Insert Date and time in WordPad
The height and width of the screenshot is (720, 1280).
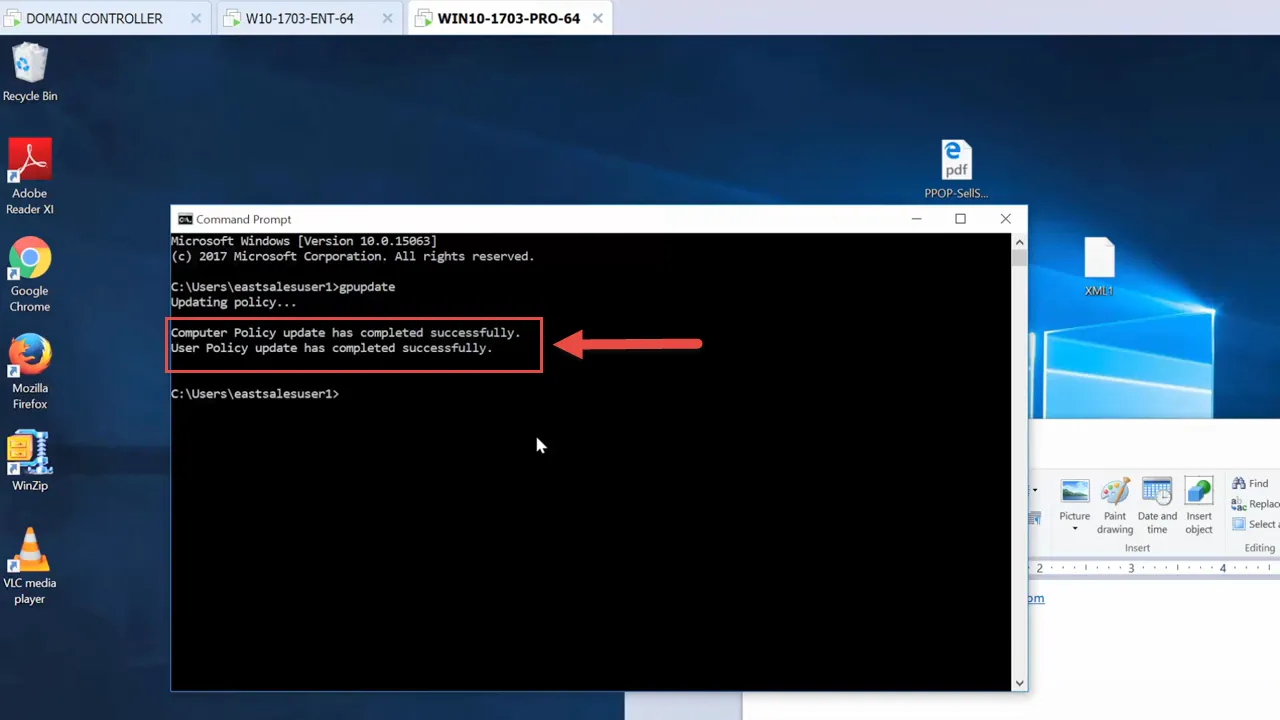click(1157, 506)
